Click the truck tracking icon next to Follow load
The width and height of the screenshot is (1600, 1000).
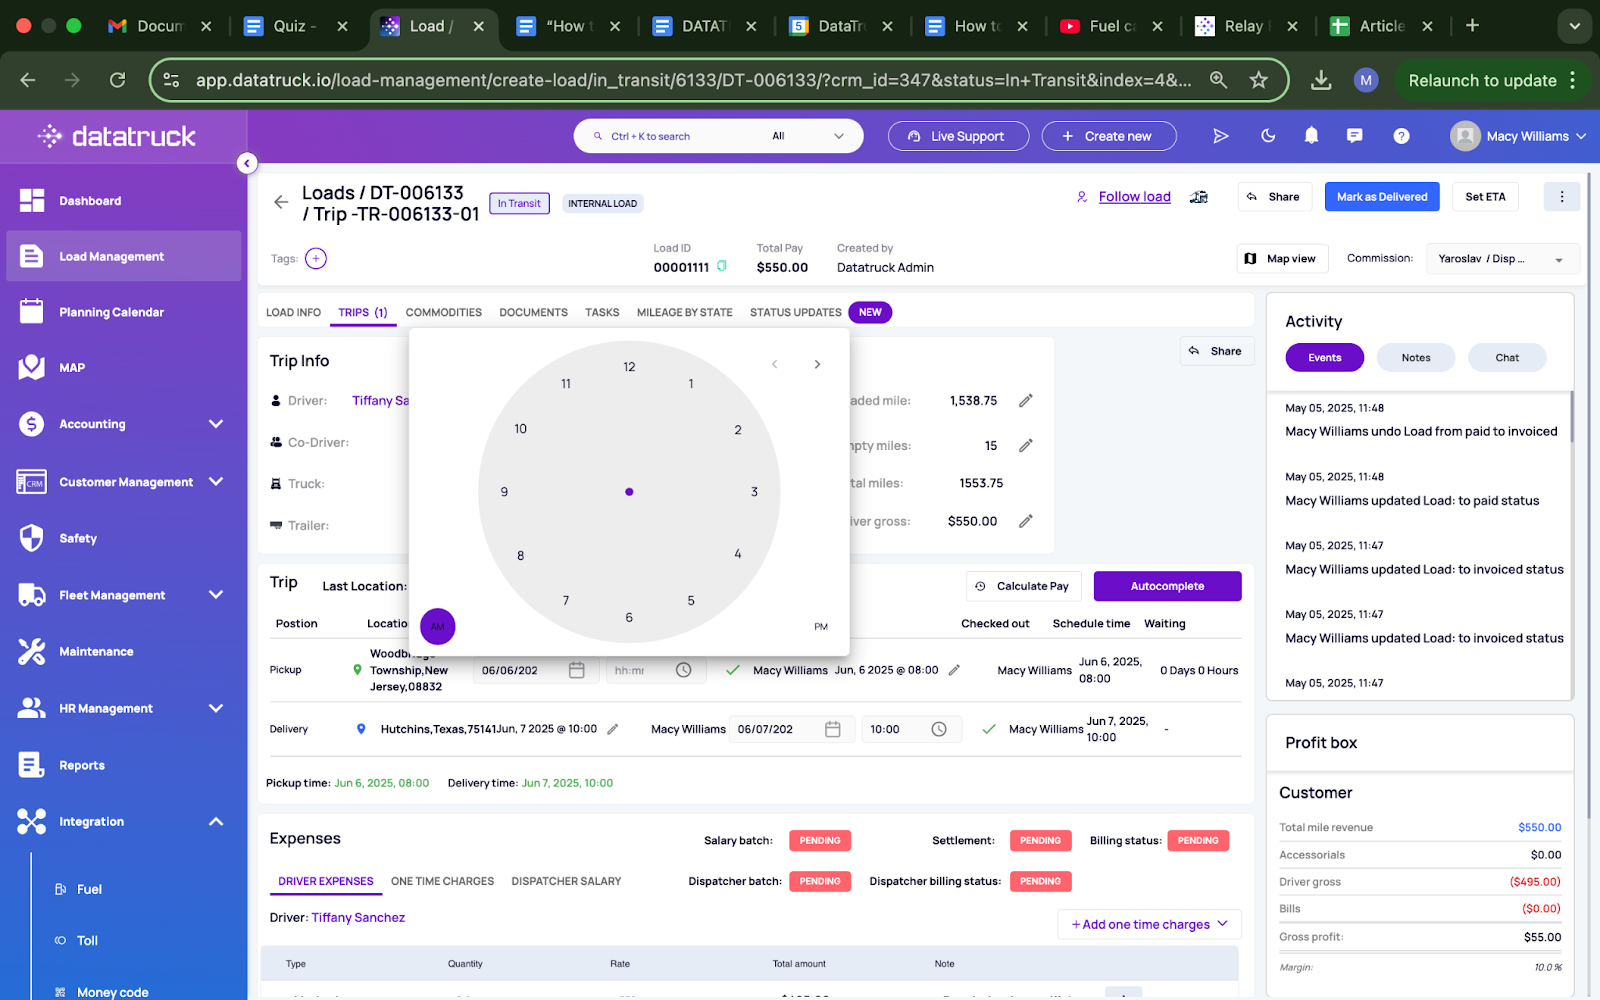point(1199,197)
